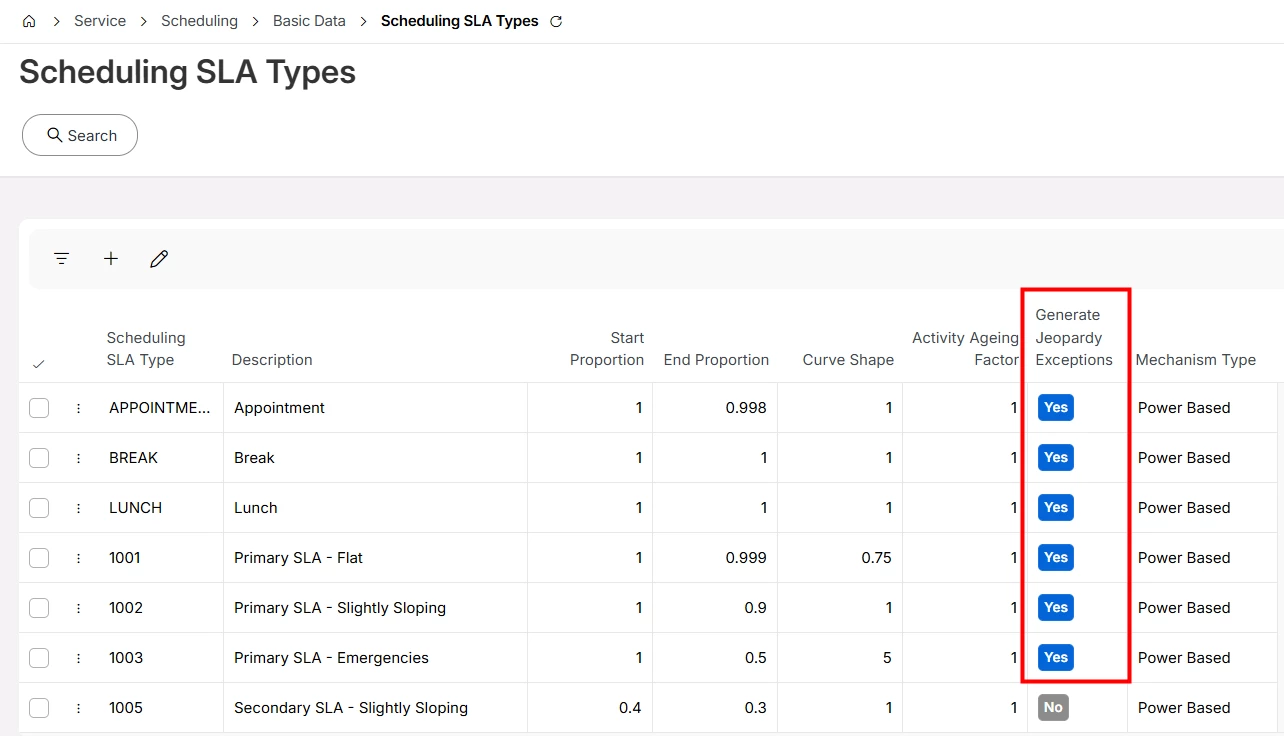Select the checkbox for 1001 row
Screen dimensions: 1284x736
pyautogui.click(x=39, y=558)
